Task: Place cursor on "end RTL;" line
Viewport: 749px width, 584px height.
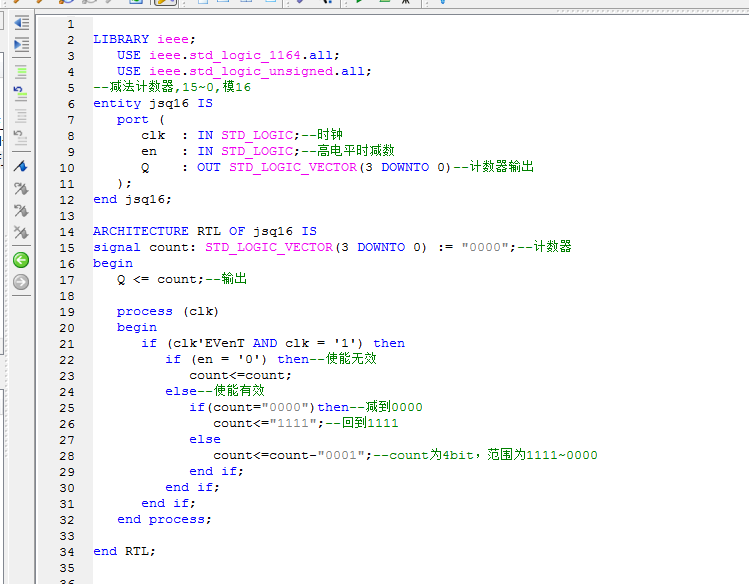Action: pyautogui.click(x=124, y=552)
